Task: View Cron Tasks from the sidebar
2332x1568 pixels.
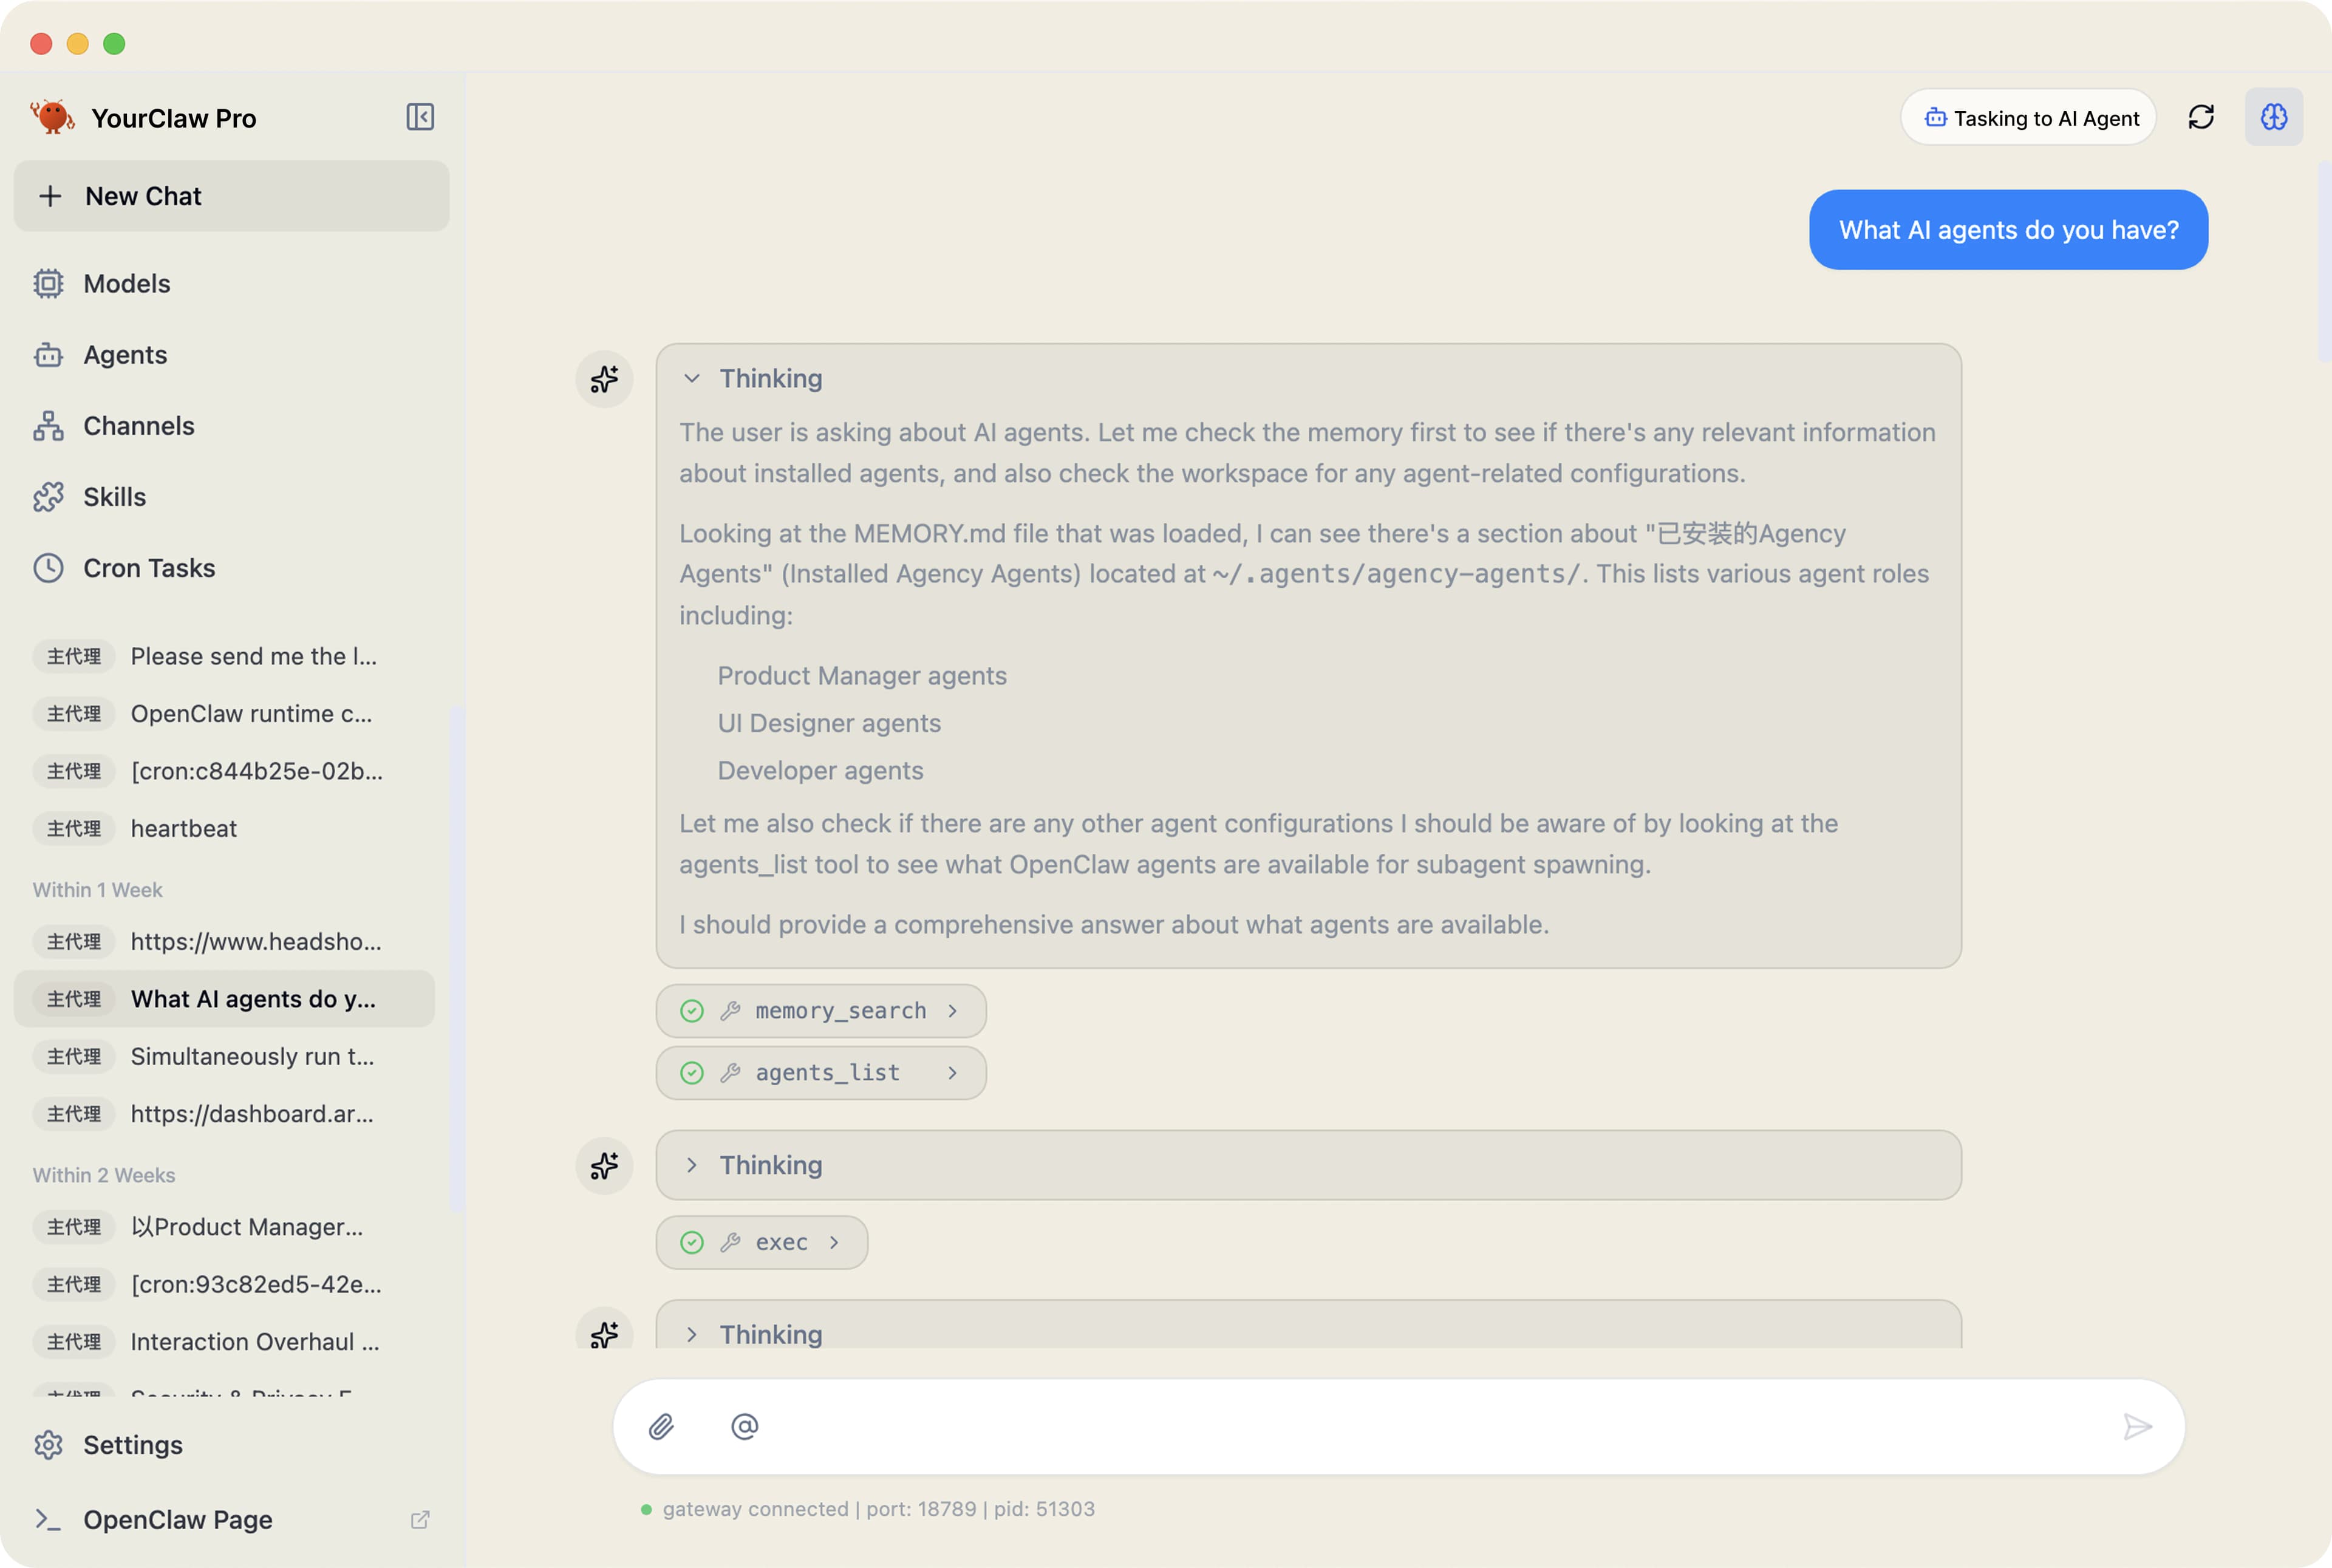Action: click(149, 568)
